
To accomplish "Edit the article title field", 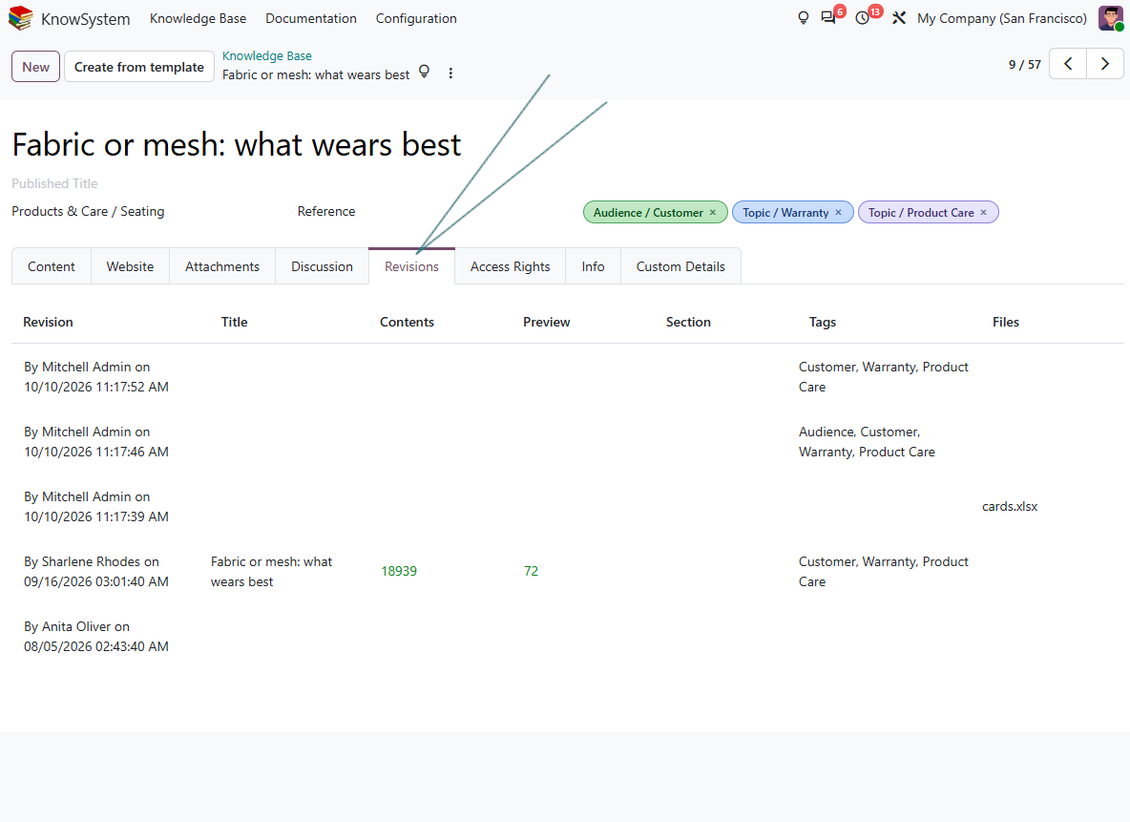I will [x=236, y=145].
